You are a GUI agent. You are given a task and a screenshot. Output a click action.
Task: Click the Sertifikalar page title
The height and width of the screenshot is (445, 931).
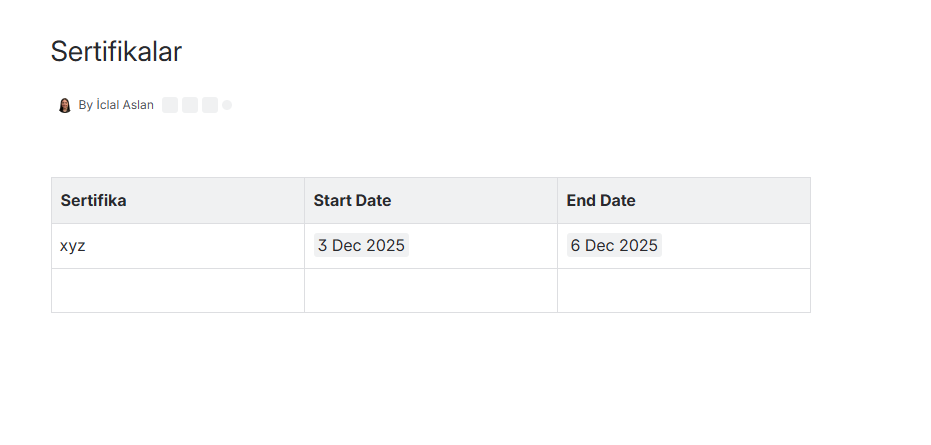[116, 52]
